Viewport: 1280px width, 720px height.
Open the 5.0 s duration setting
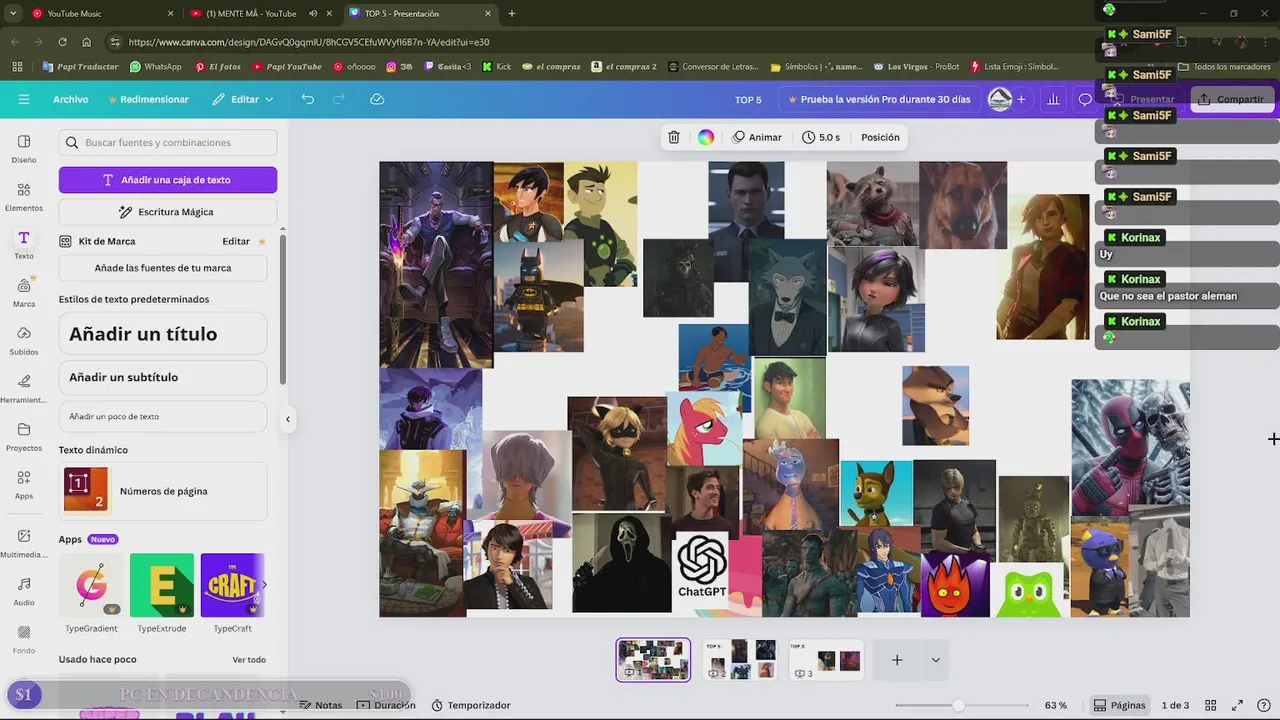tap(821, 137)
